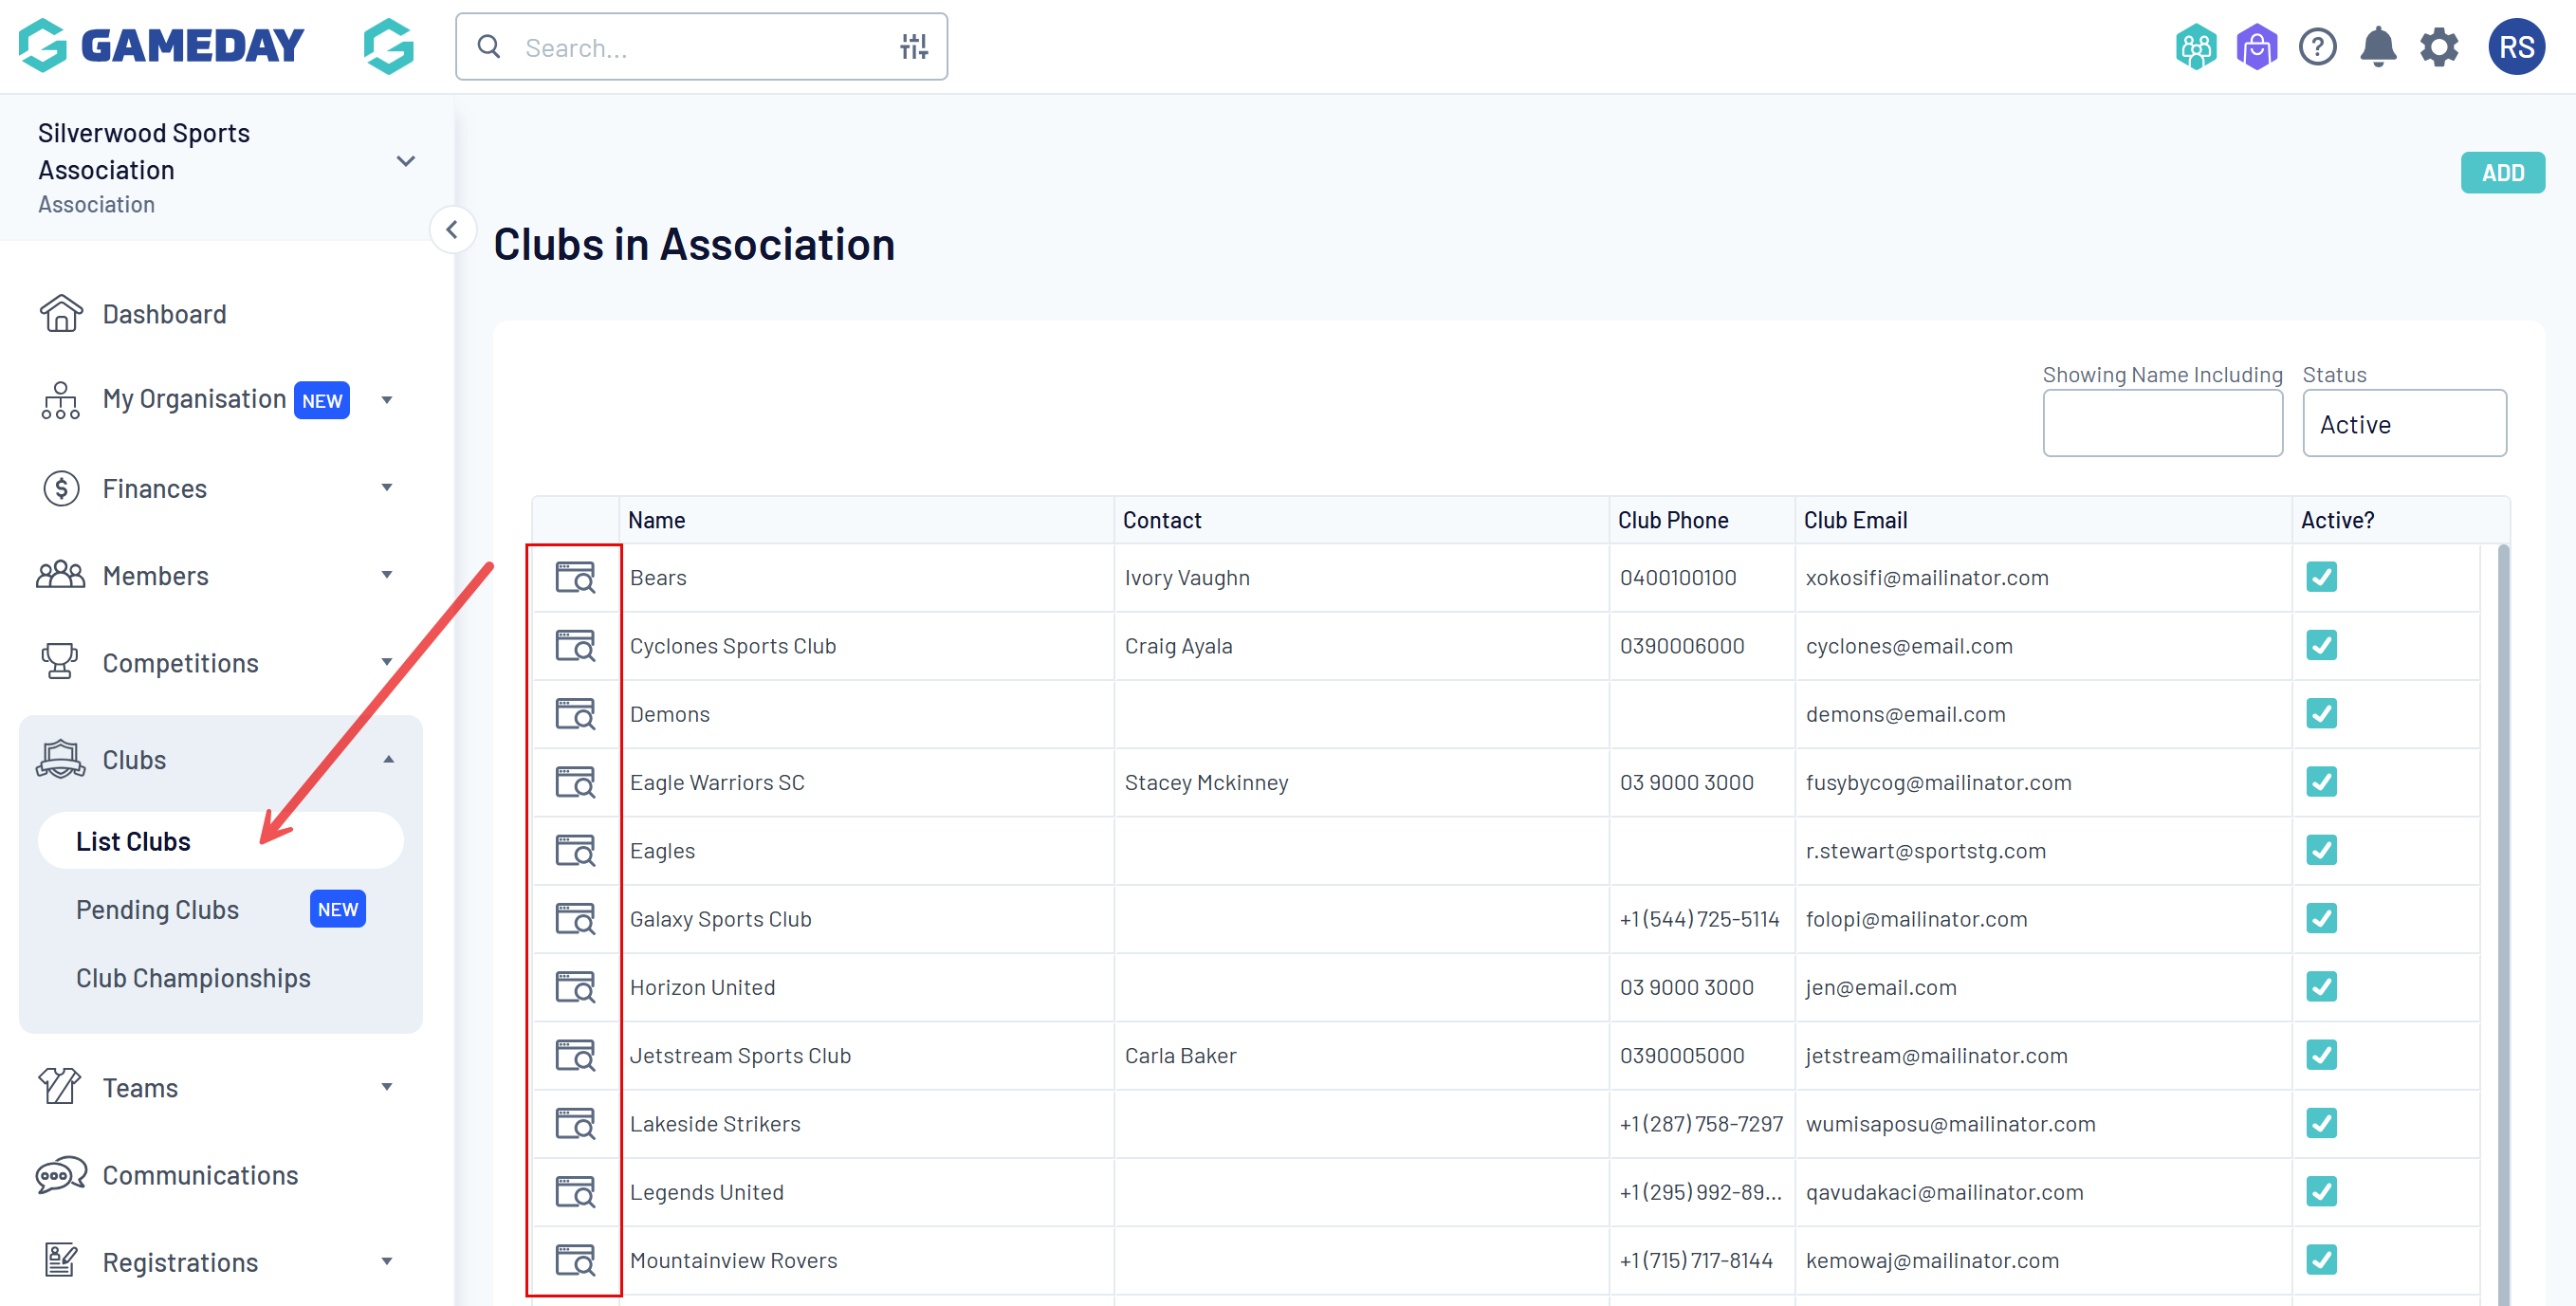Uncheck the Active checkbox for Demons

tap(2321, 714)
